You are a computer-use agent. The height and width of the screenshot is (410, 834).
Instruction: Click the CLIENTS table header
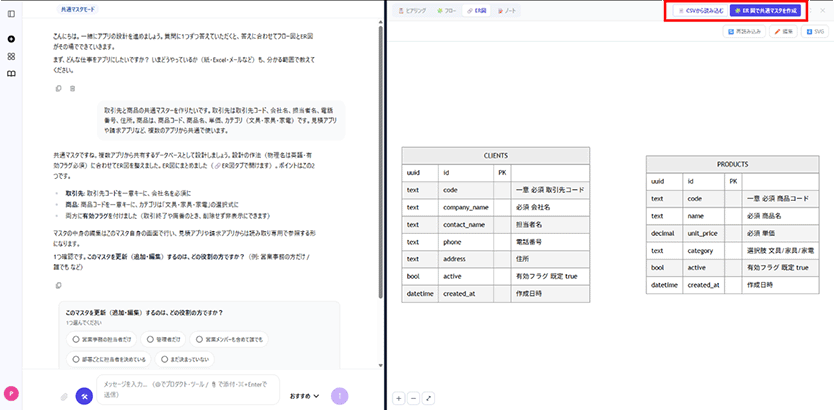pos(496,156)
